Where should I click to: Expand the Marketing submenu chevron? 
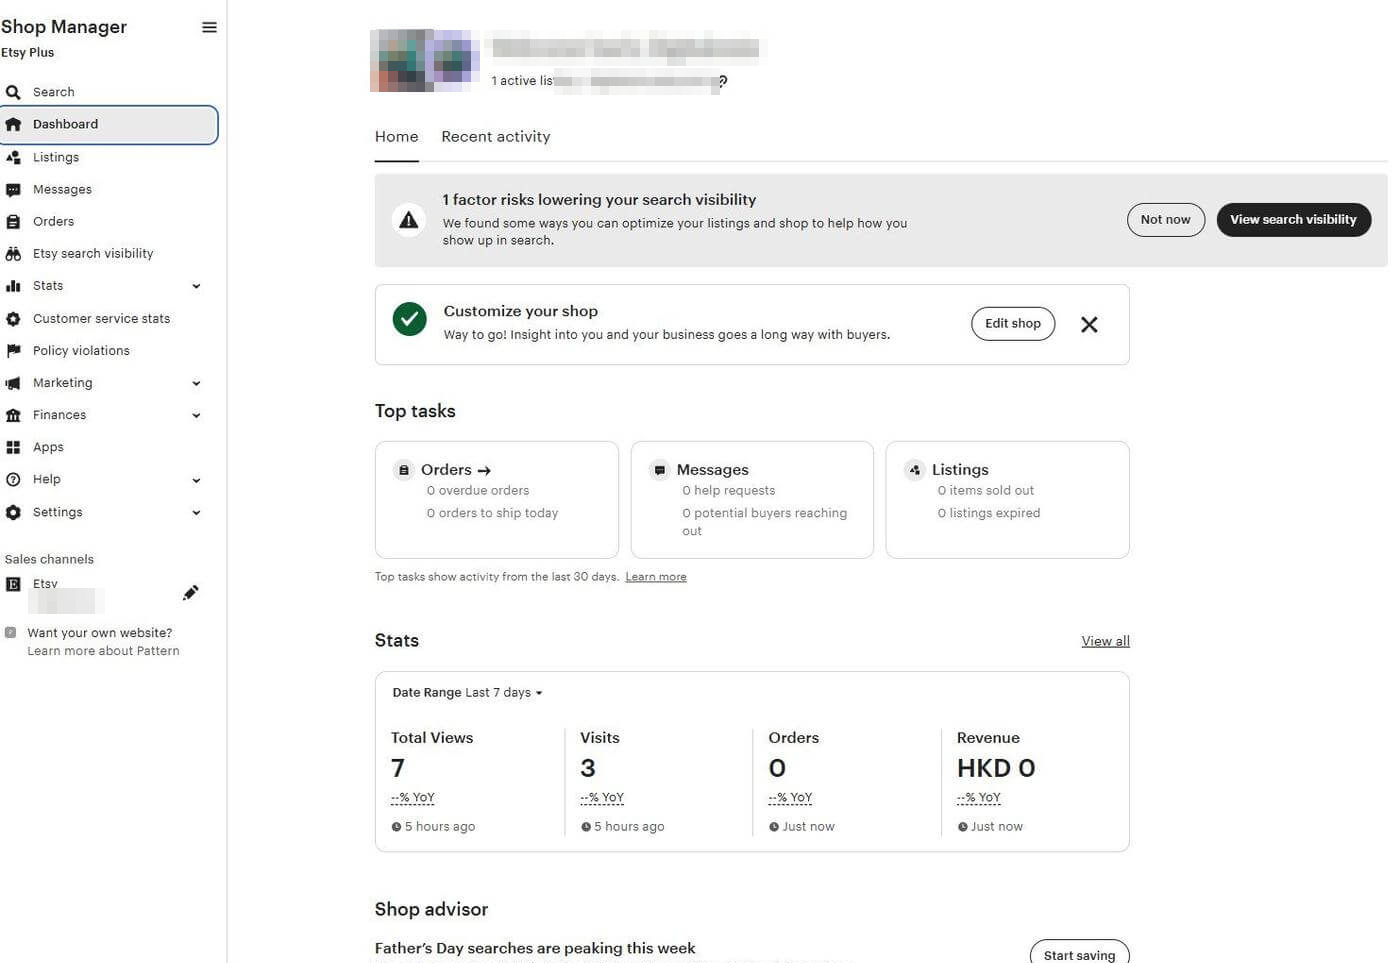[x=196, y=383]
